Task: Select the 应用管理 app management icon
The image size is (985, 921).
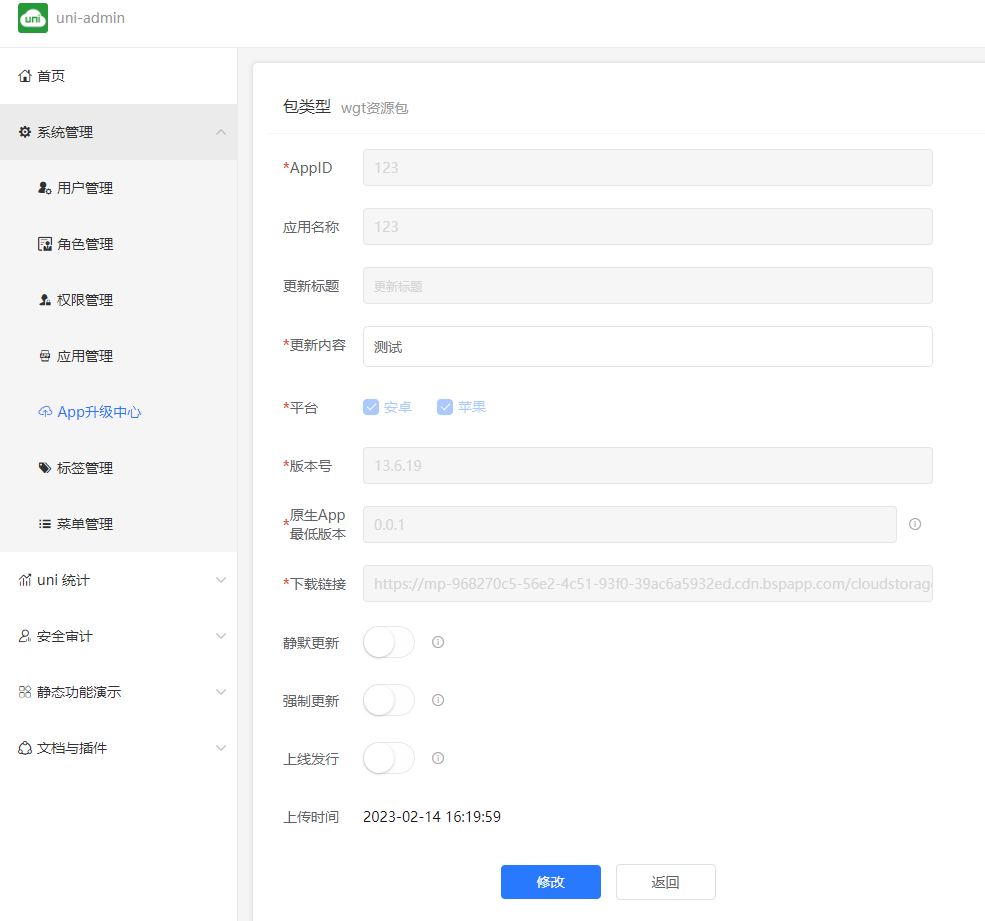Action: point(46,355)
